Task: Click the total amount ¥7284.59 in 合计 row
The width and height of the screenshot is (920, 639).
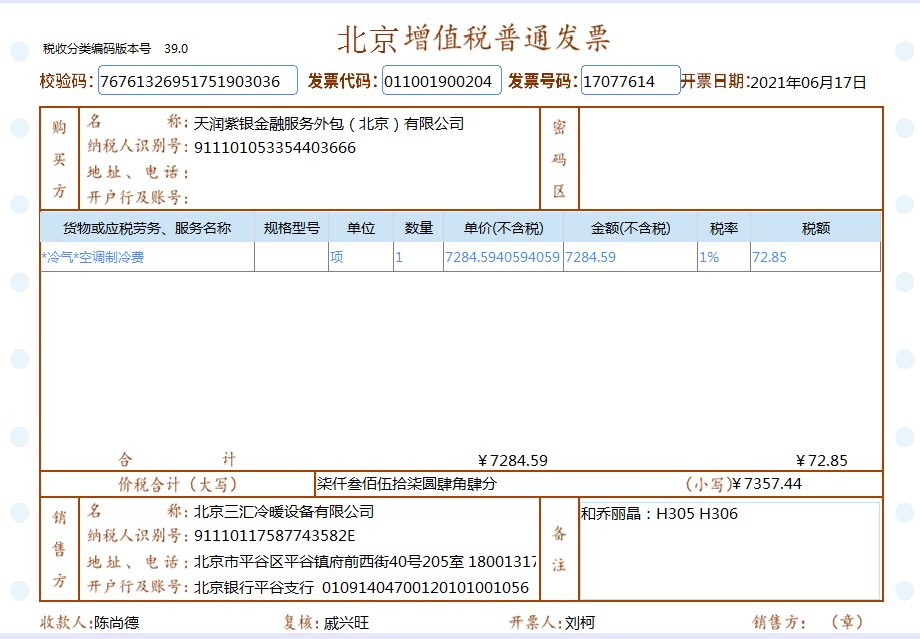Action: pyautogui.click(x=513, y=461)
